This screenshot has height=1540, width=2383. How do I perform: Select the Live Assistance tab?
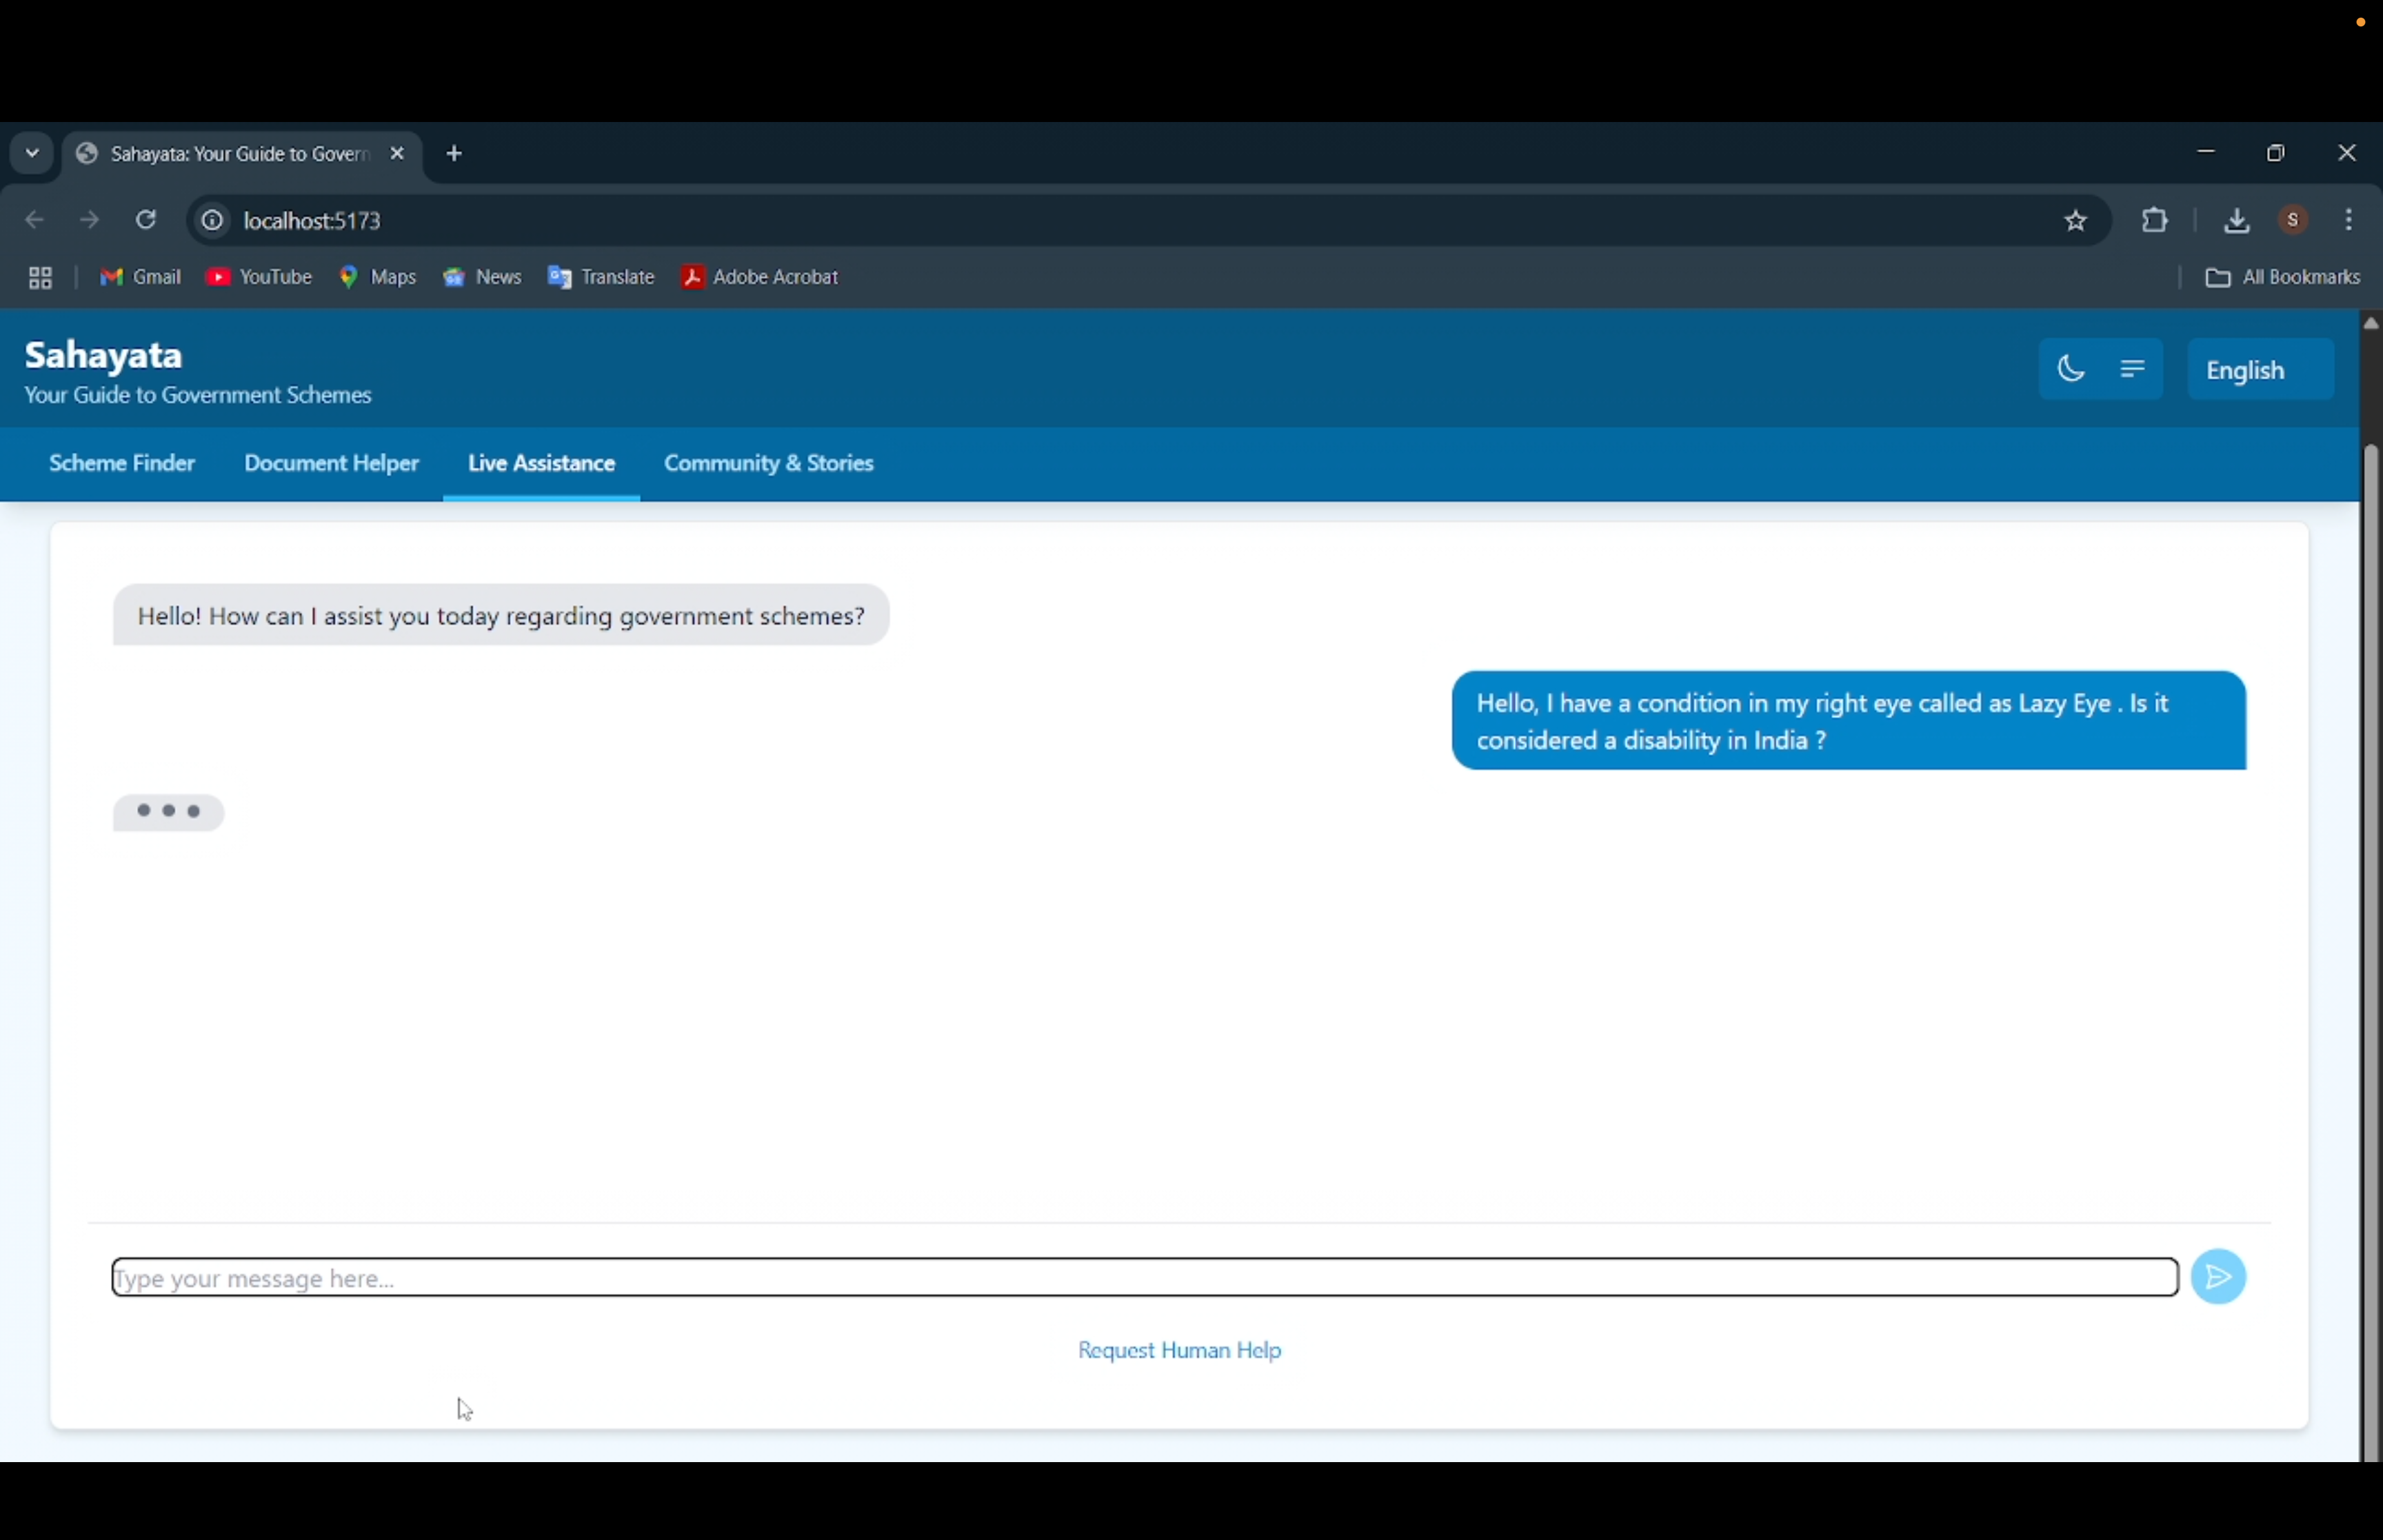click(541, 464)
